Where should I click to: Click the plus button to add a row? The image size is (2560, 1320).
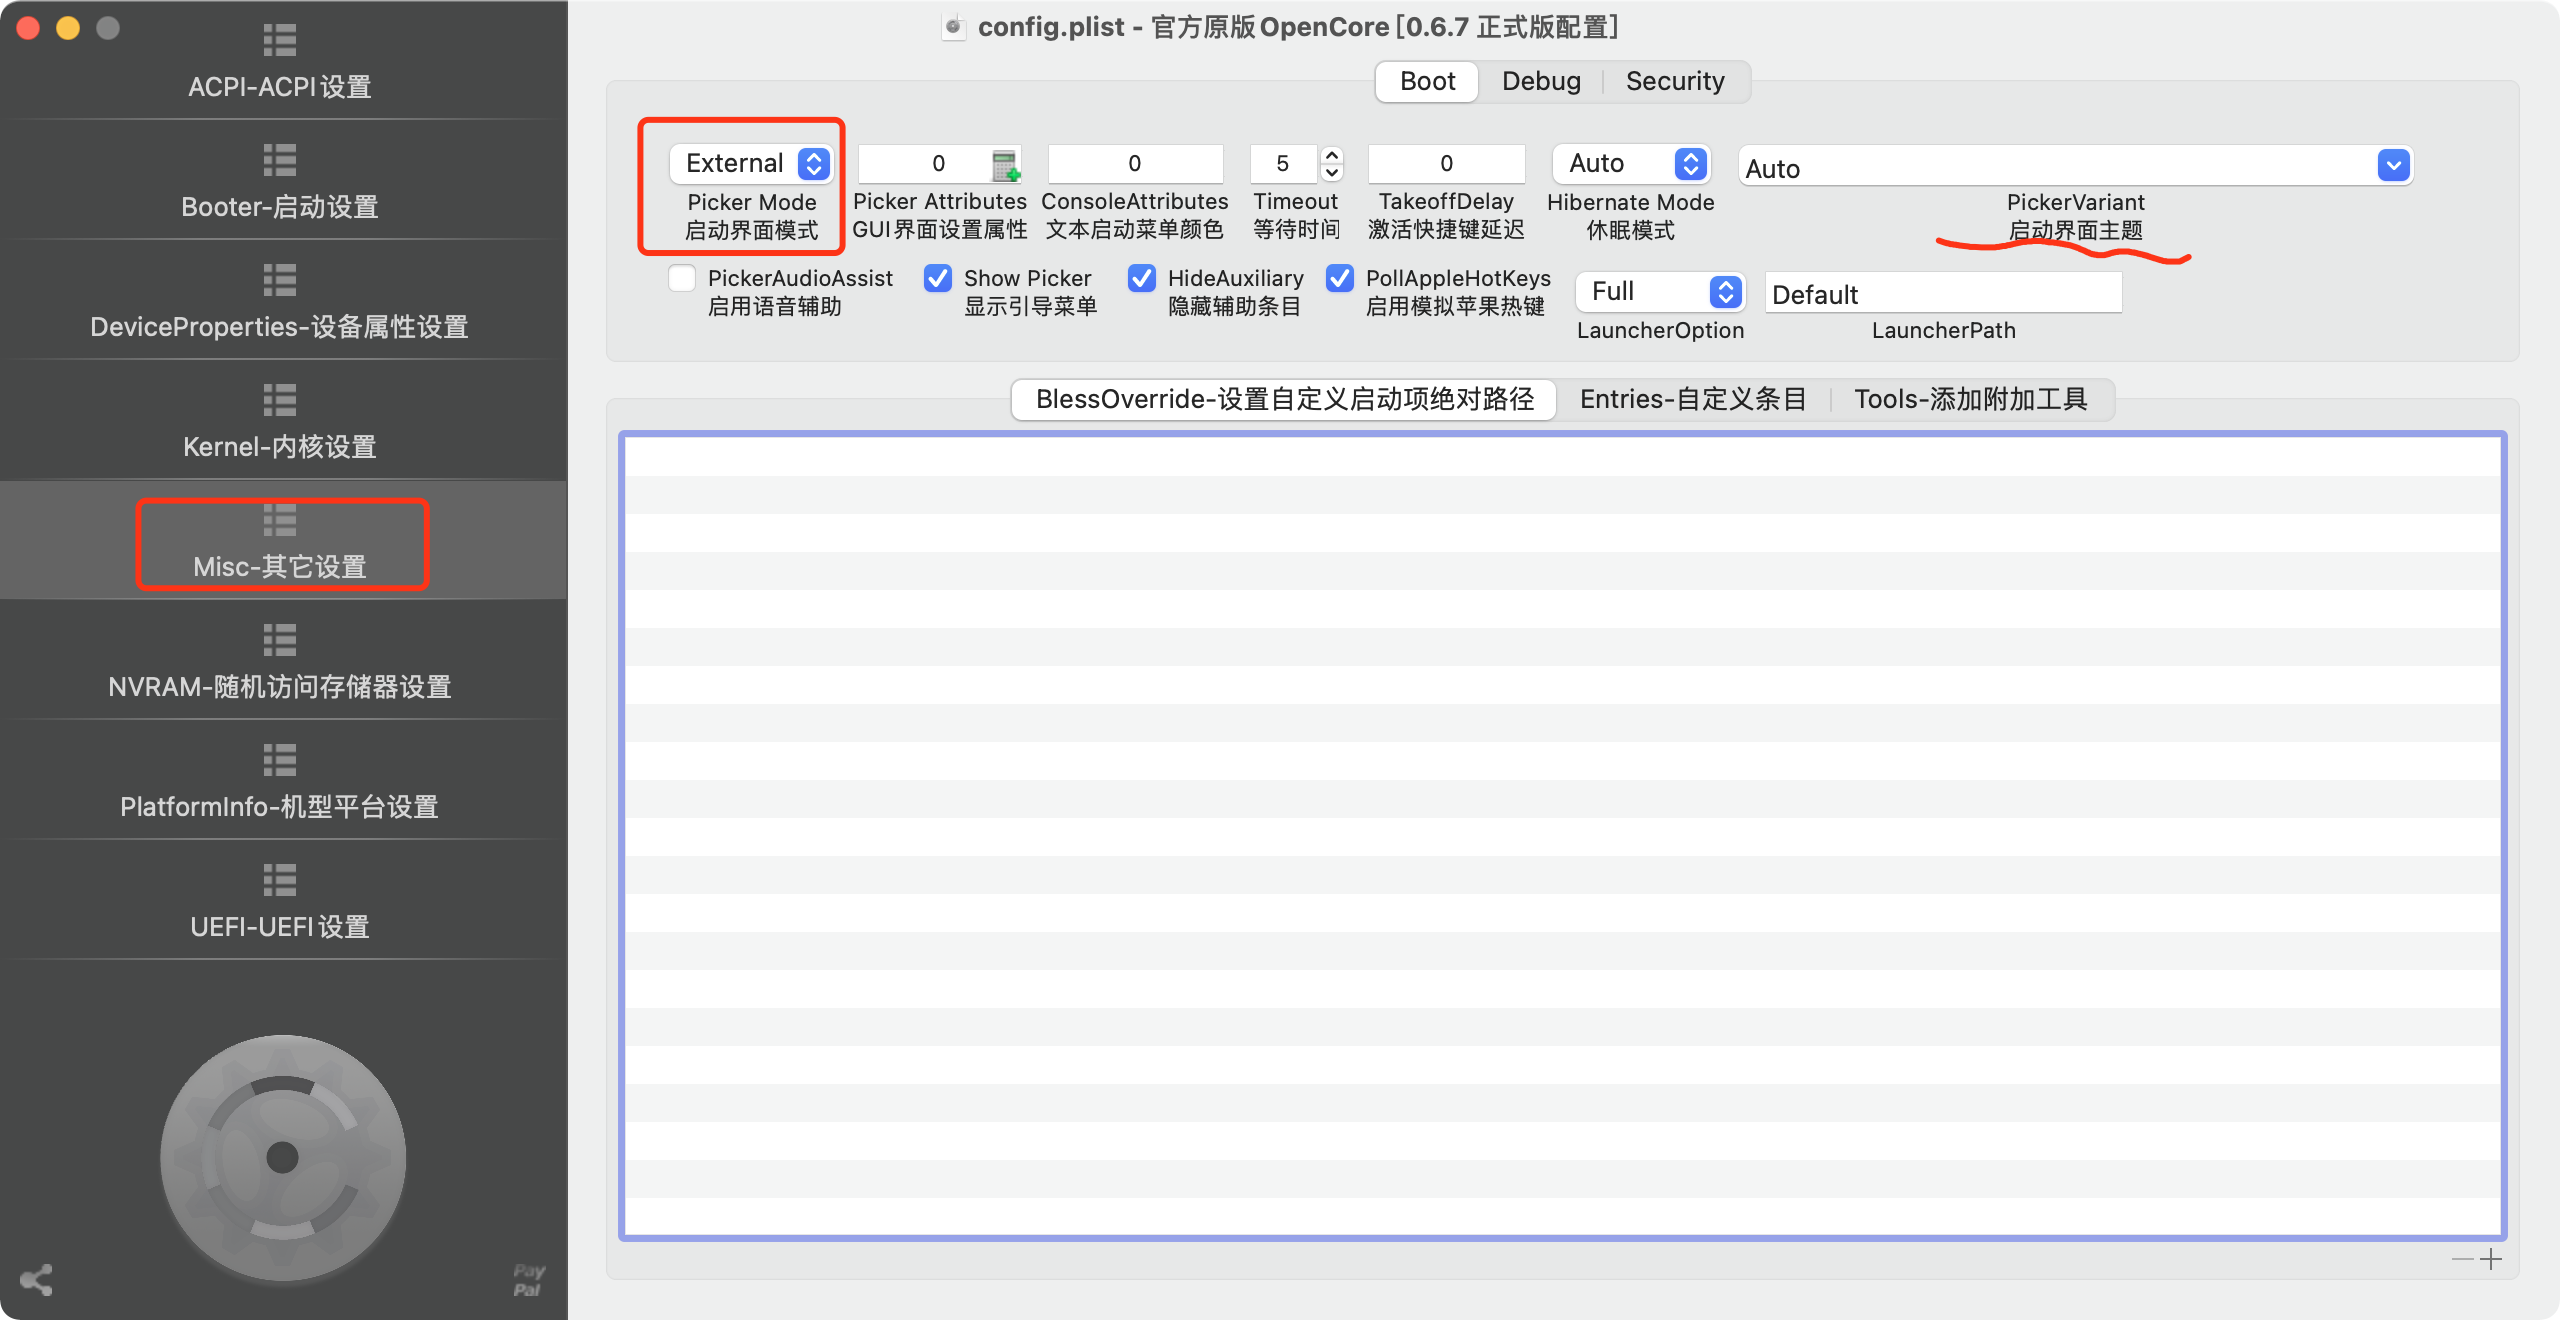tap(2491, 1259)
